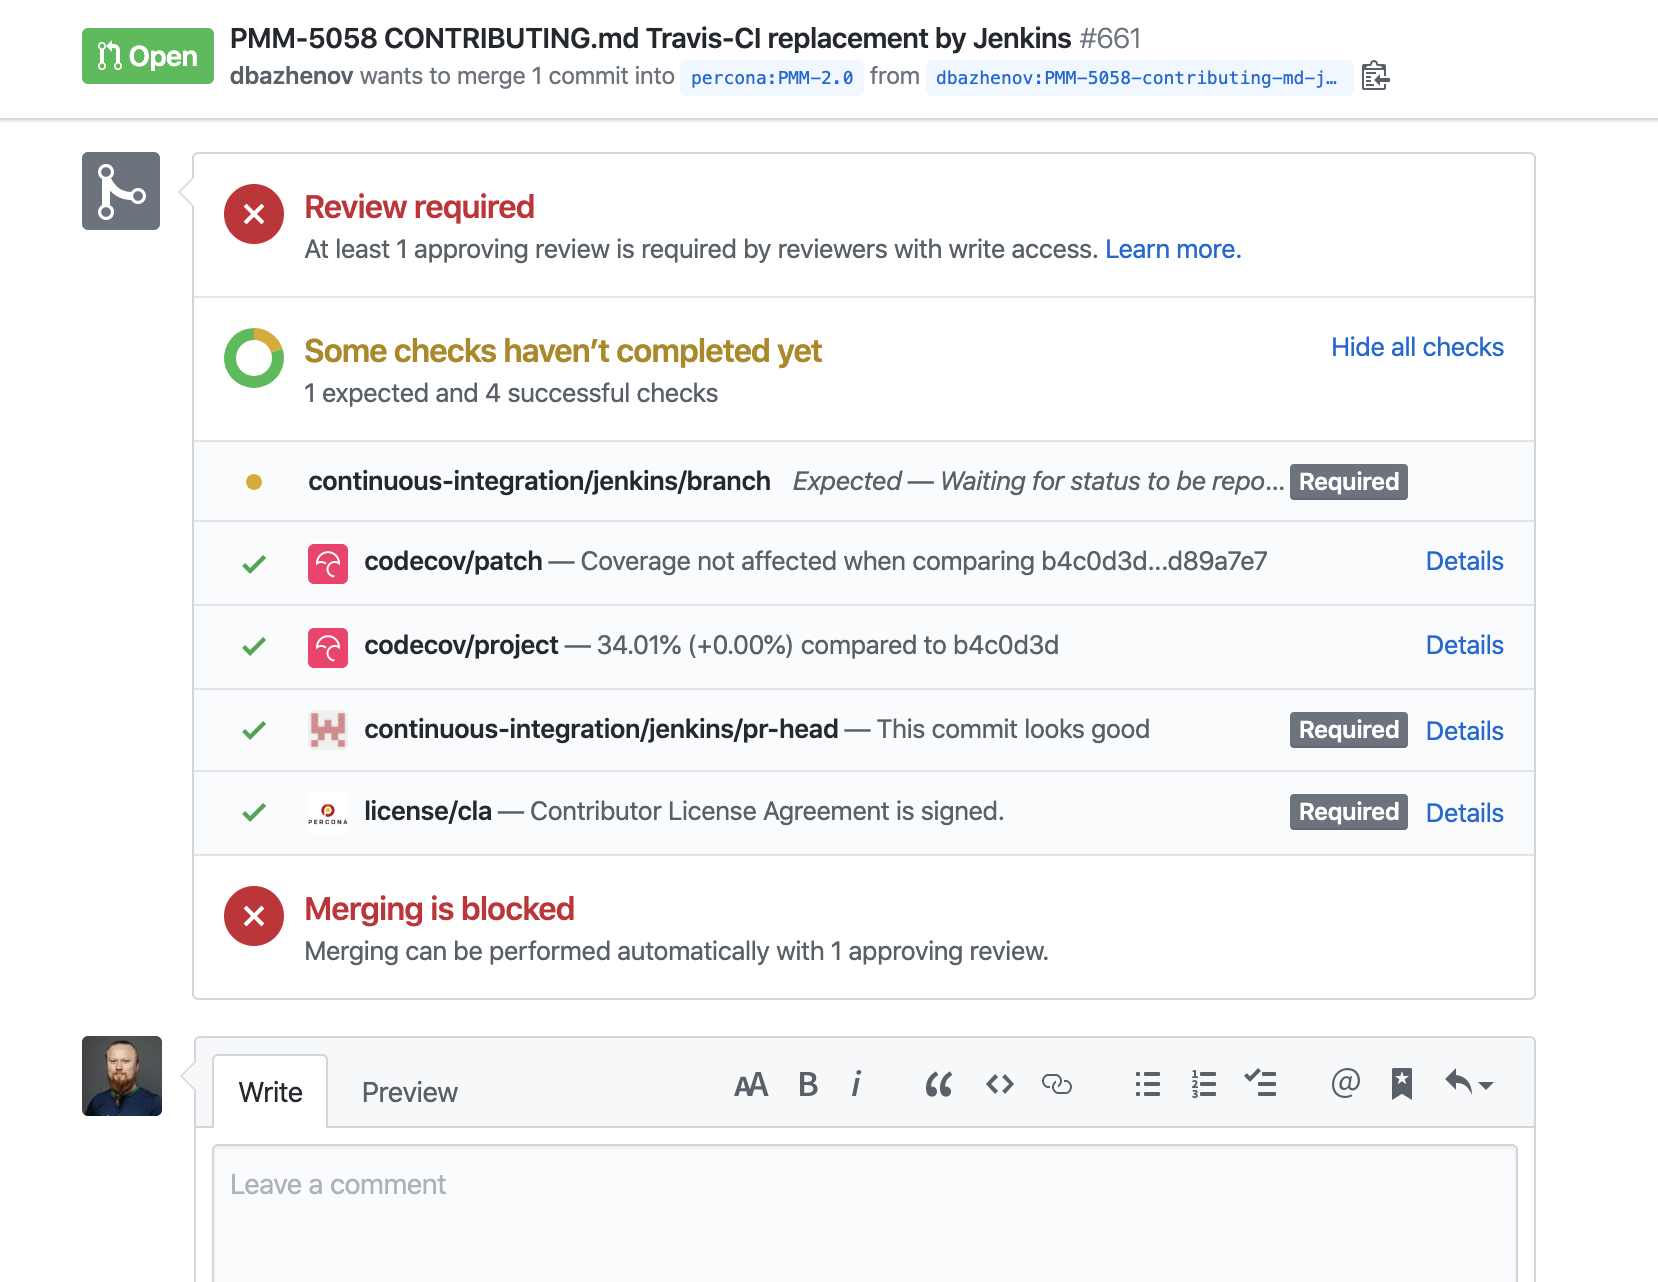Select the Write tab

270,1092
